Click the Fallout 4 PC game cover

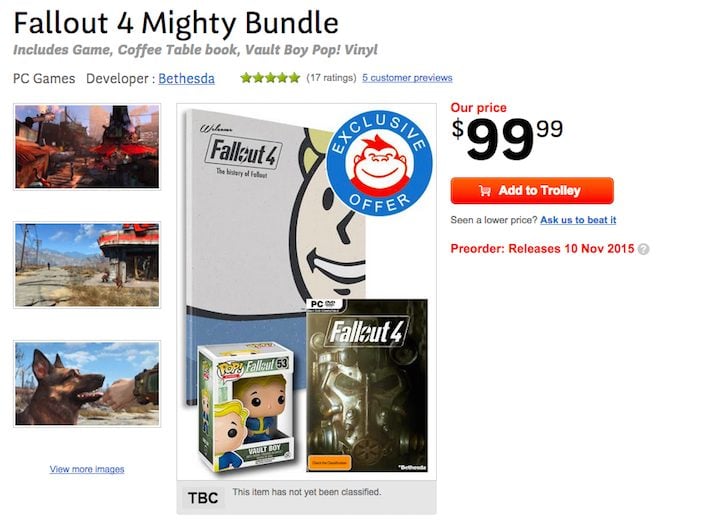click(367, 386)
